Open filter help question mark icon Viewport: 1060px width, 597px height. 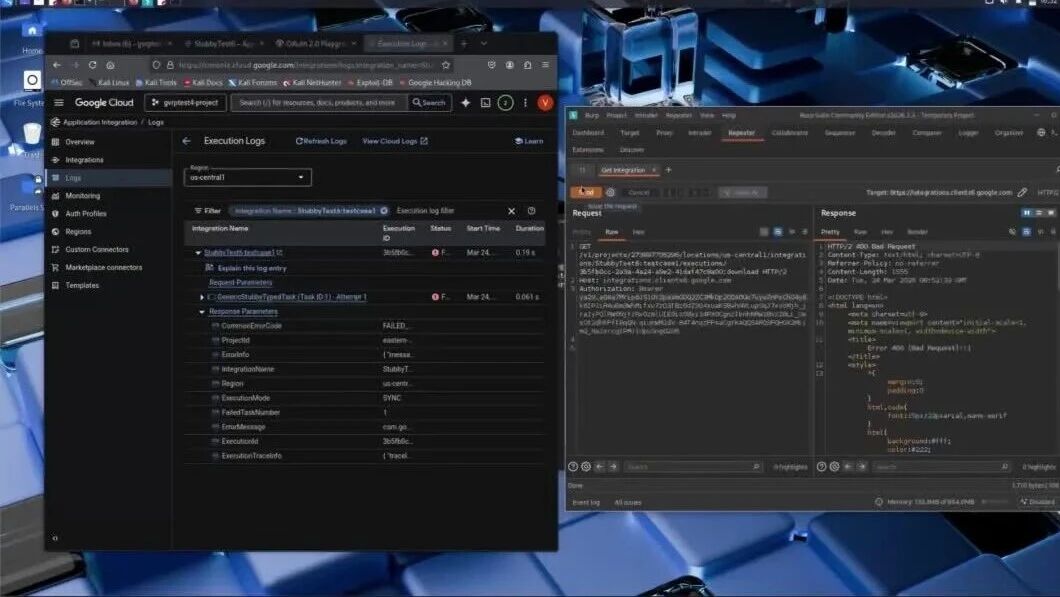tap(531, 211)
